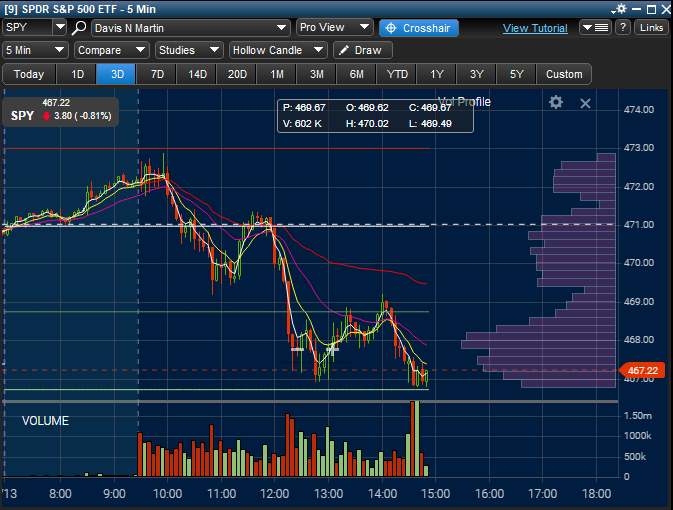Open the SPY symbol dropdown arrow
Image resolution: width=673 pixels, height=510 pixels.
(x=60, y=27)
